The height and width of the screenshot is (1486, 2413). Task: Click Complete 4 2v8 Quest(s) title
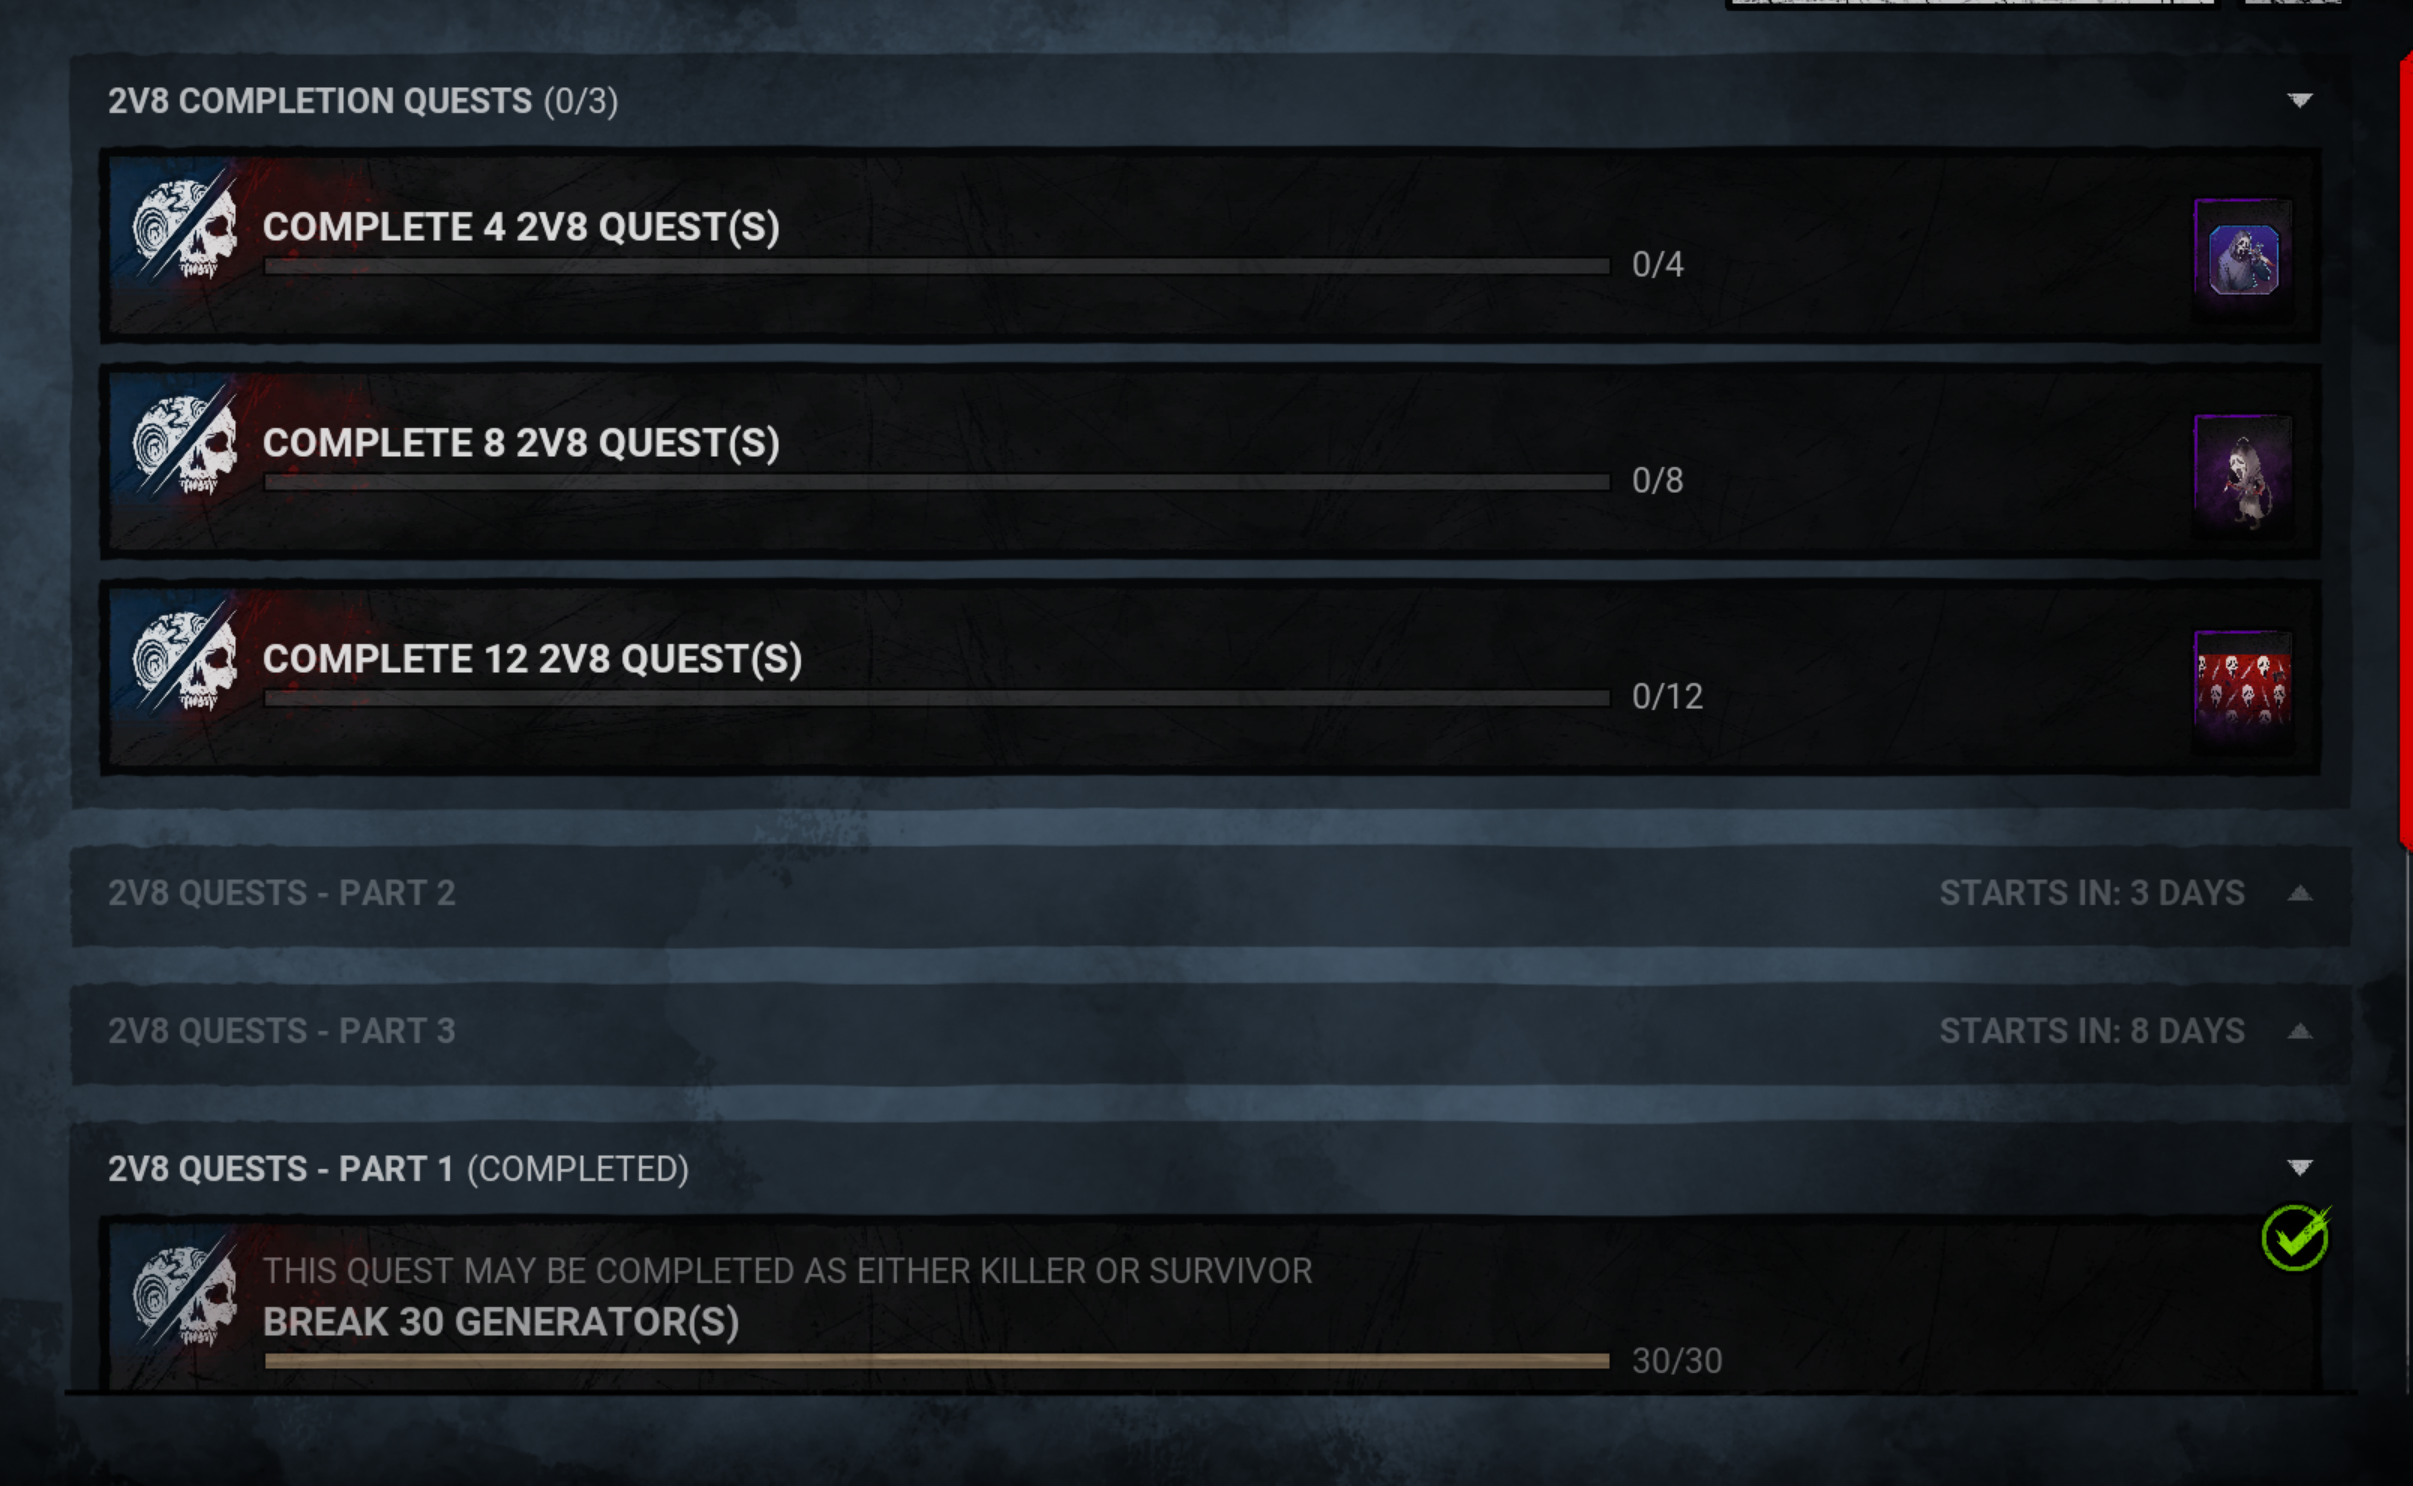pos(521,227)
